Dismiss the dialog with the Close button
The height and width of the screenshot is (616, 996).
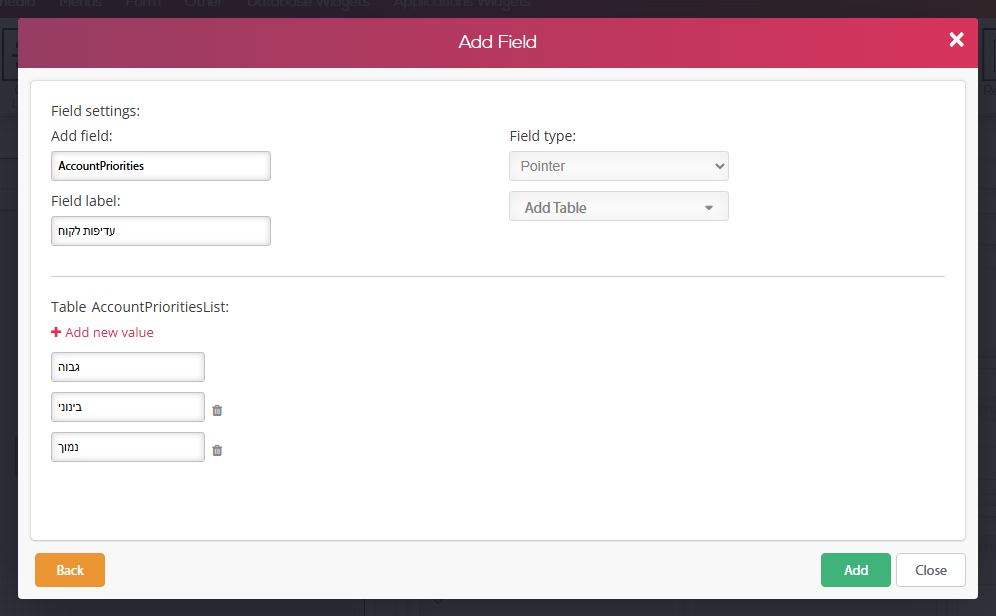[x=931, y=570]
